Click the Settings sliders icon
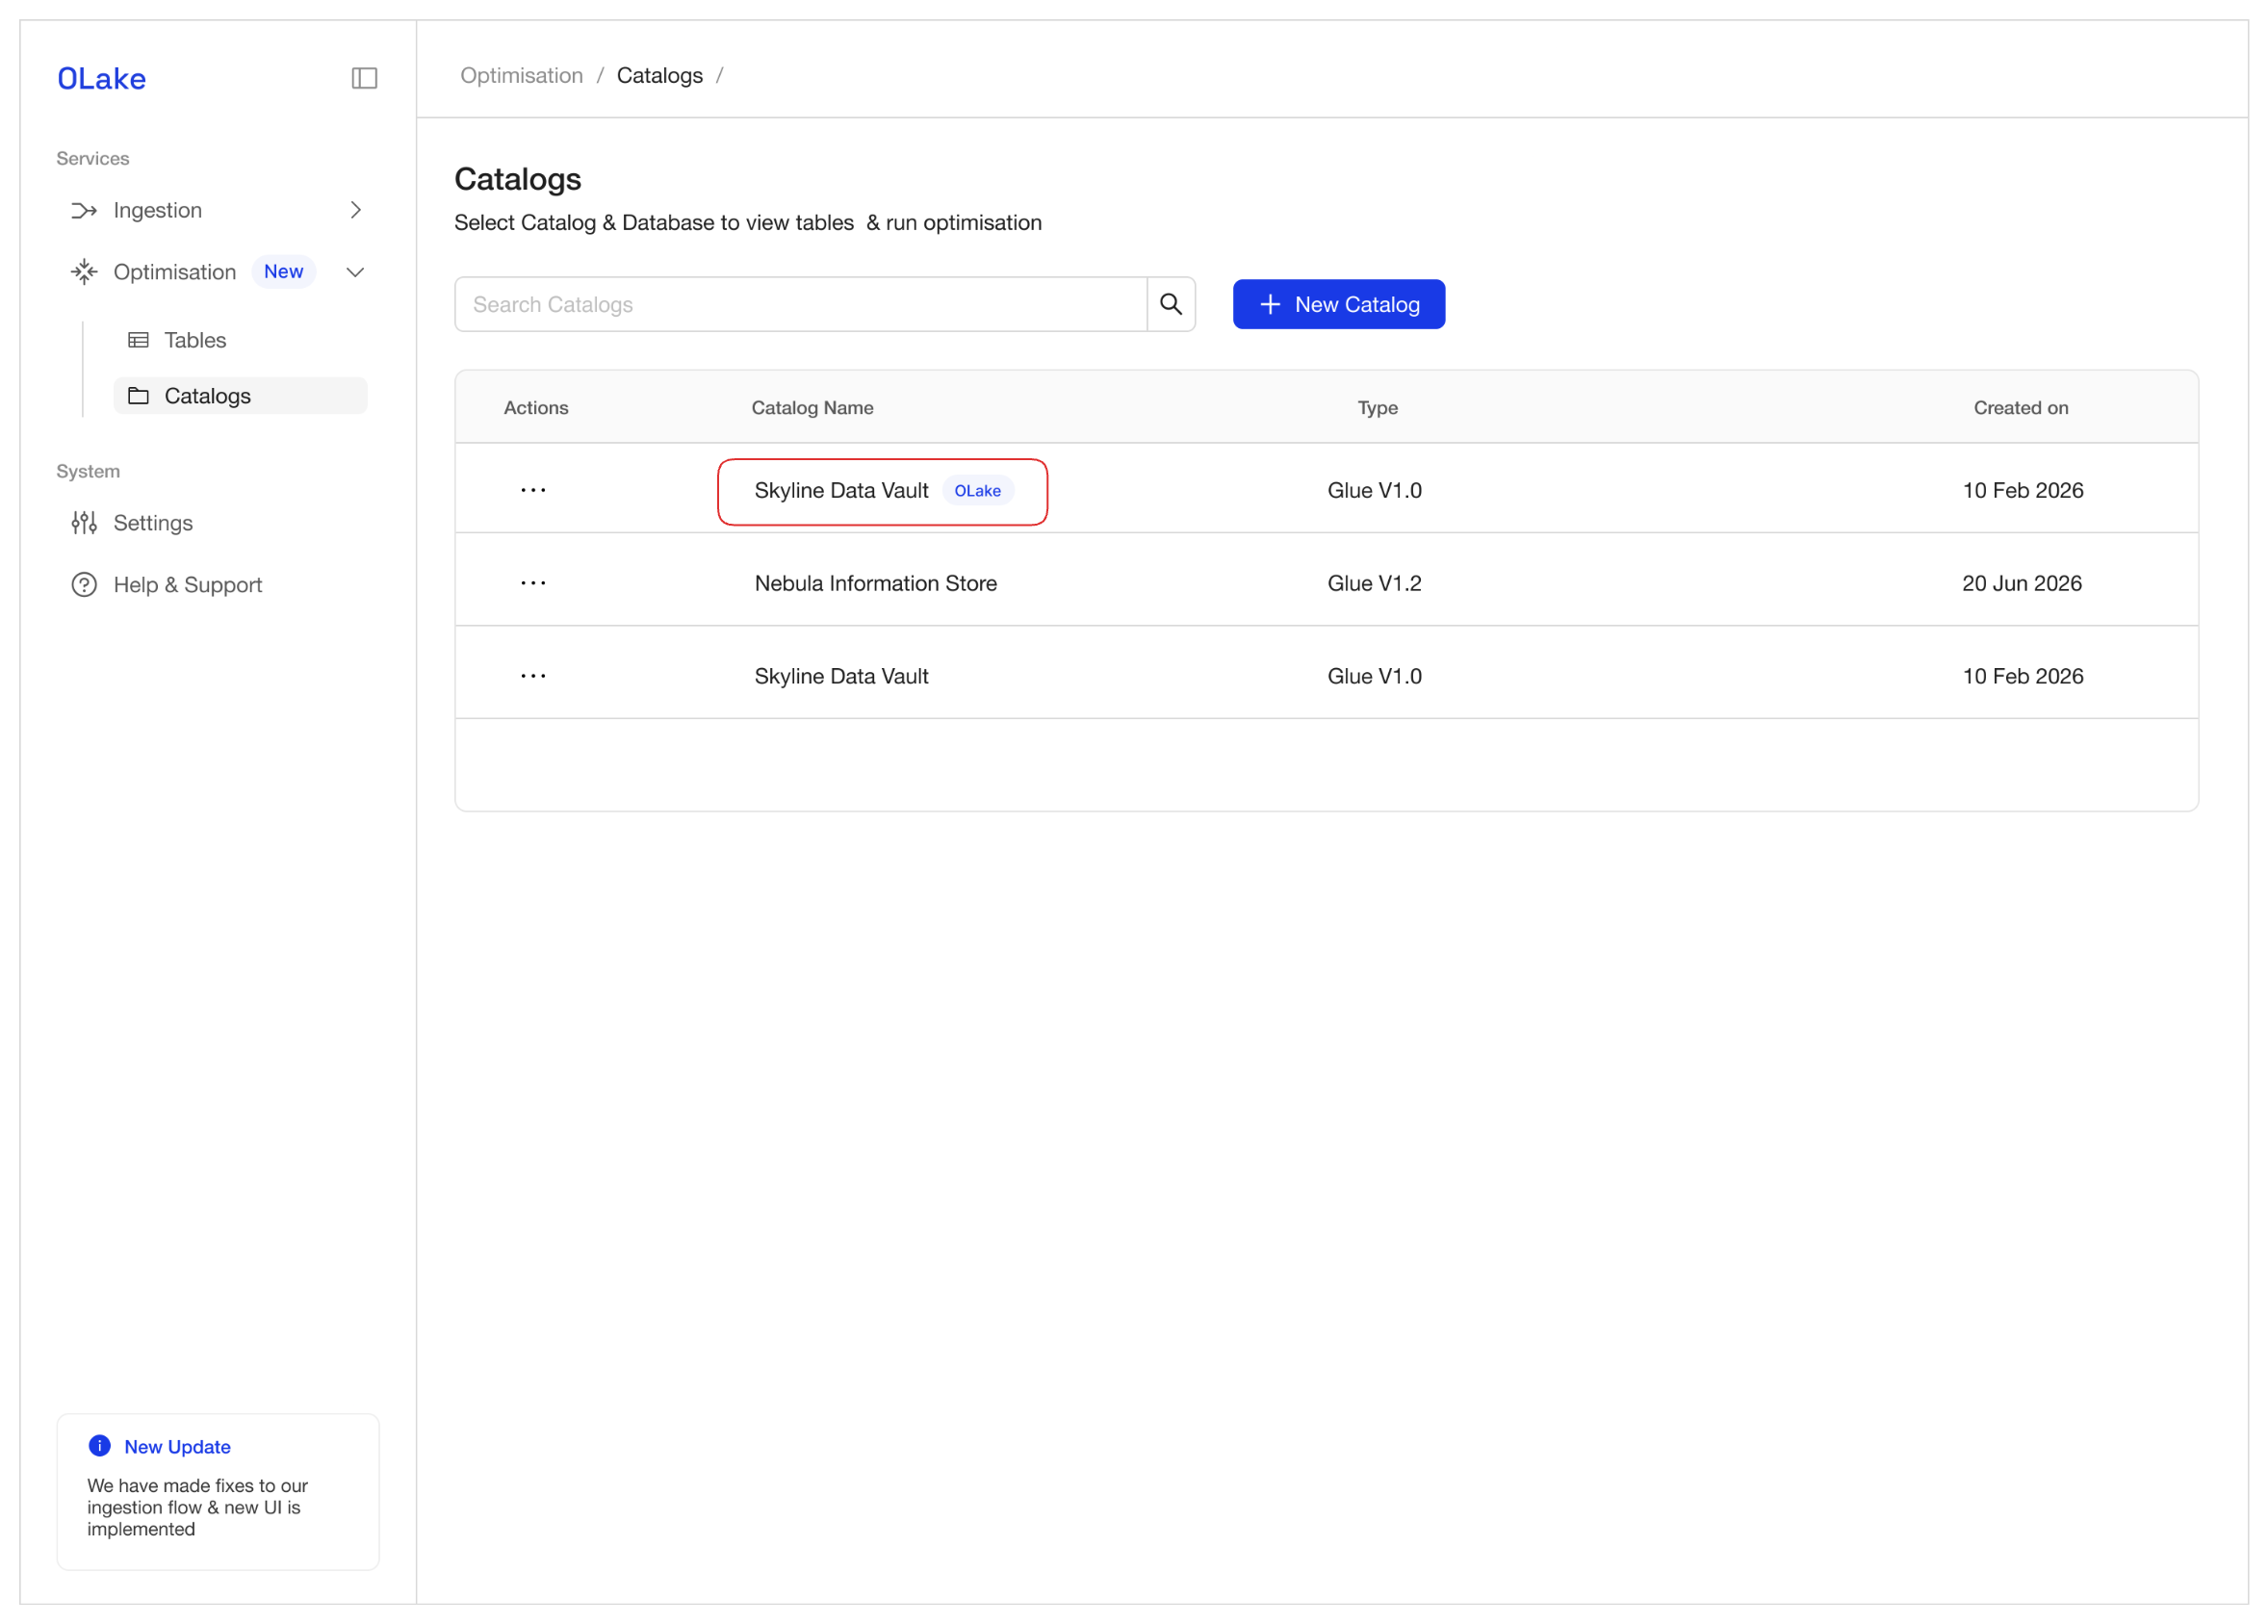This screenshot has width=2268, height=1624. pyautogui.click(x=84, y=523)
